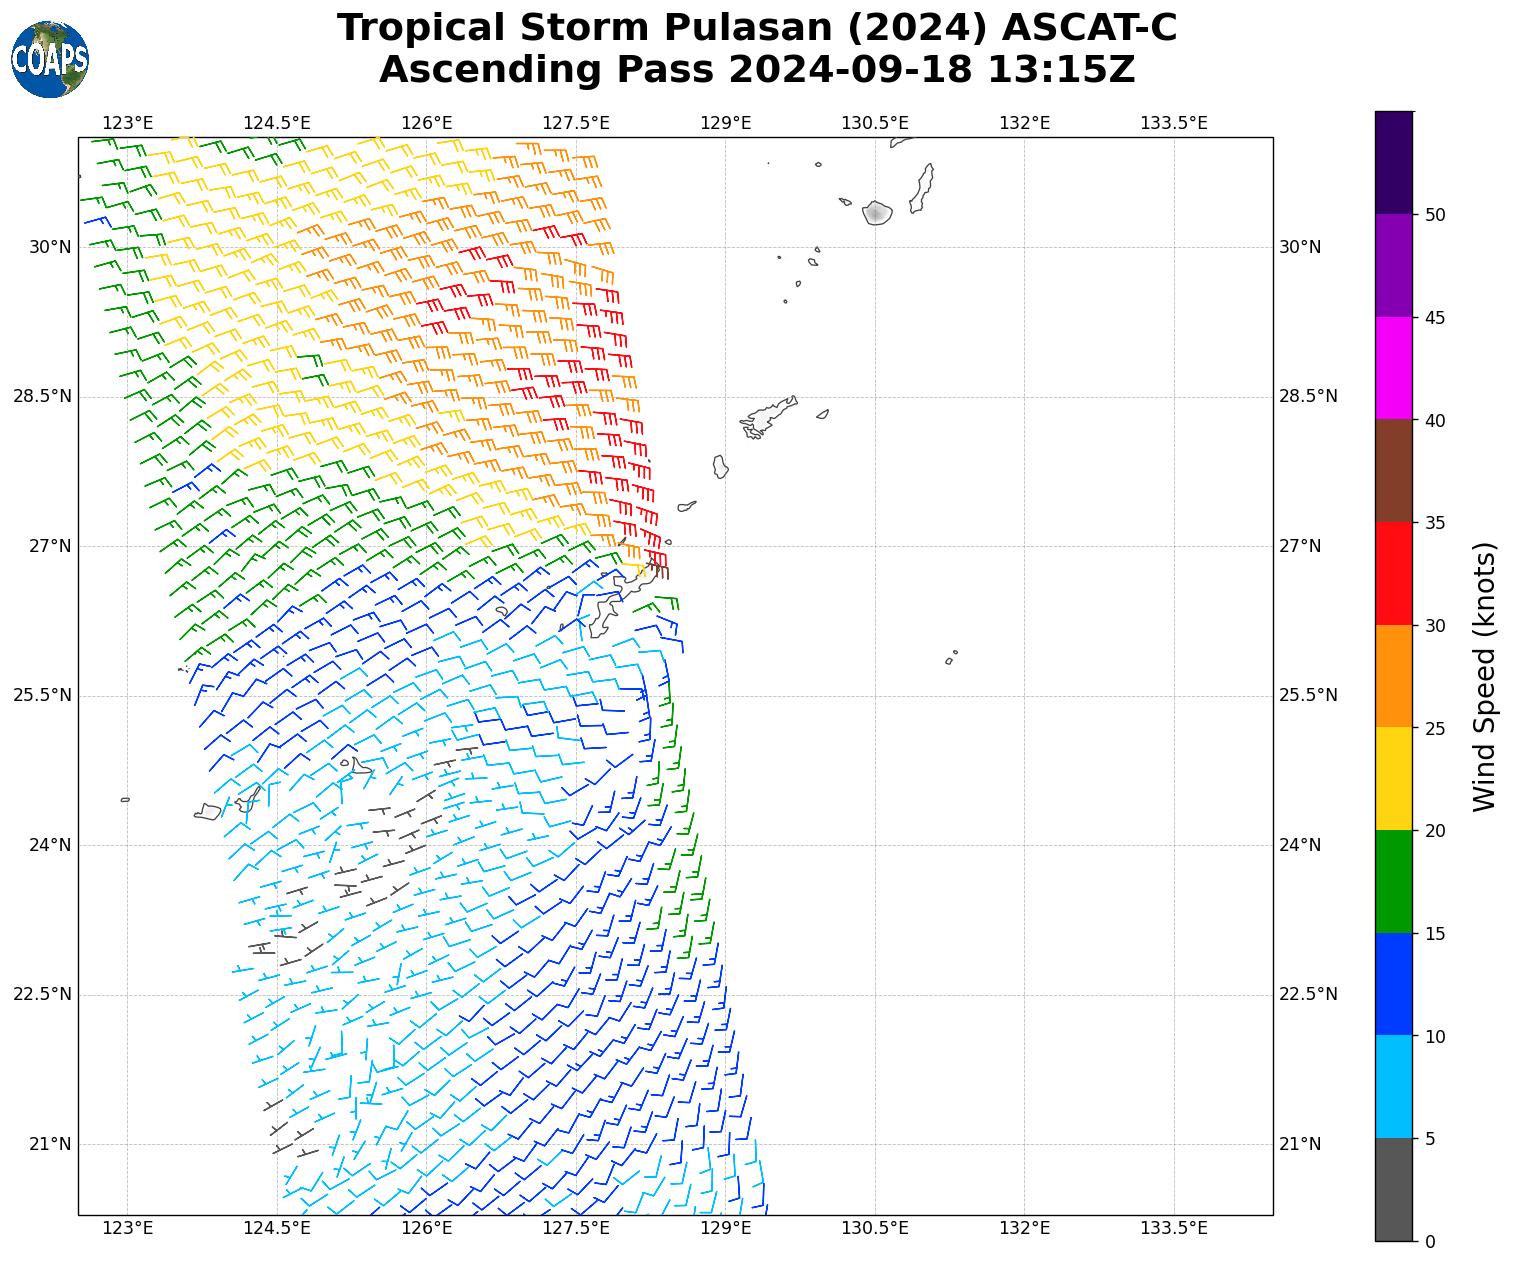
Task: Click the 133.5°E label on bottom axis
Action: point(1173,1228)
